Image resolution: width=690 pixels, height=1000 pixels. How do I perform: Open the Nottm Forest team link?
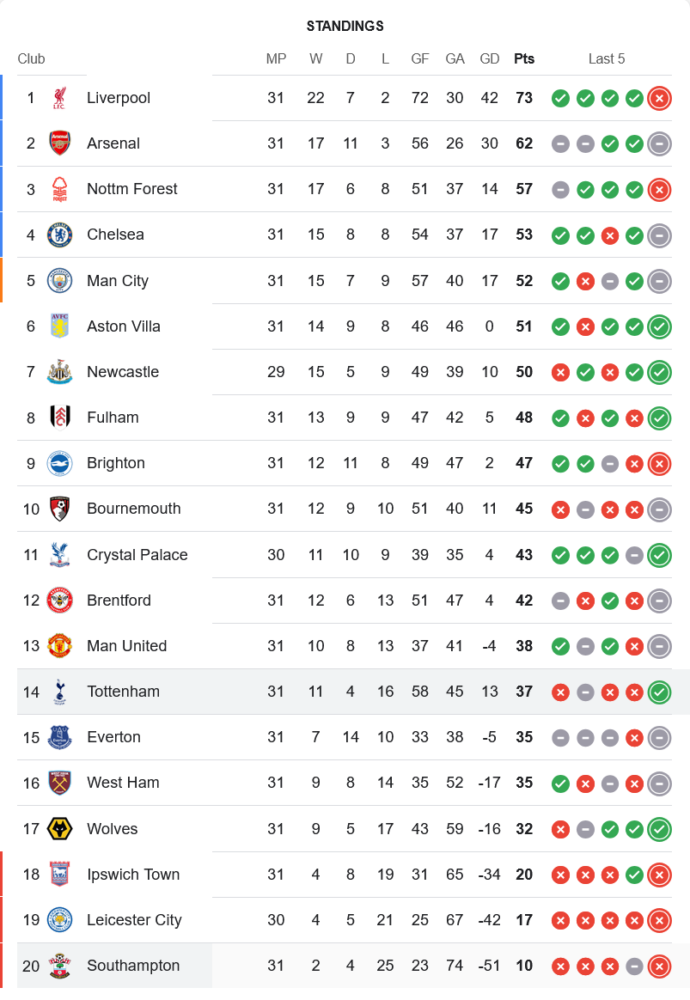(132, 189)
